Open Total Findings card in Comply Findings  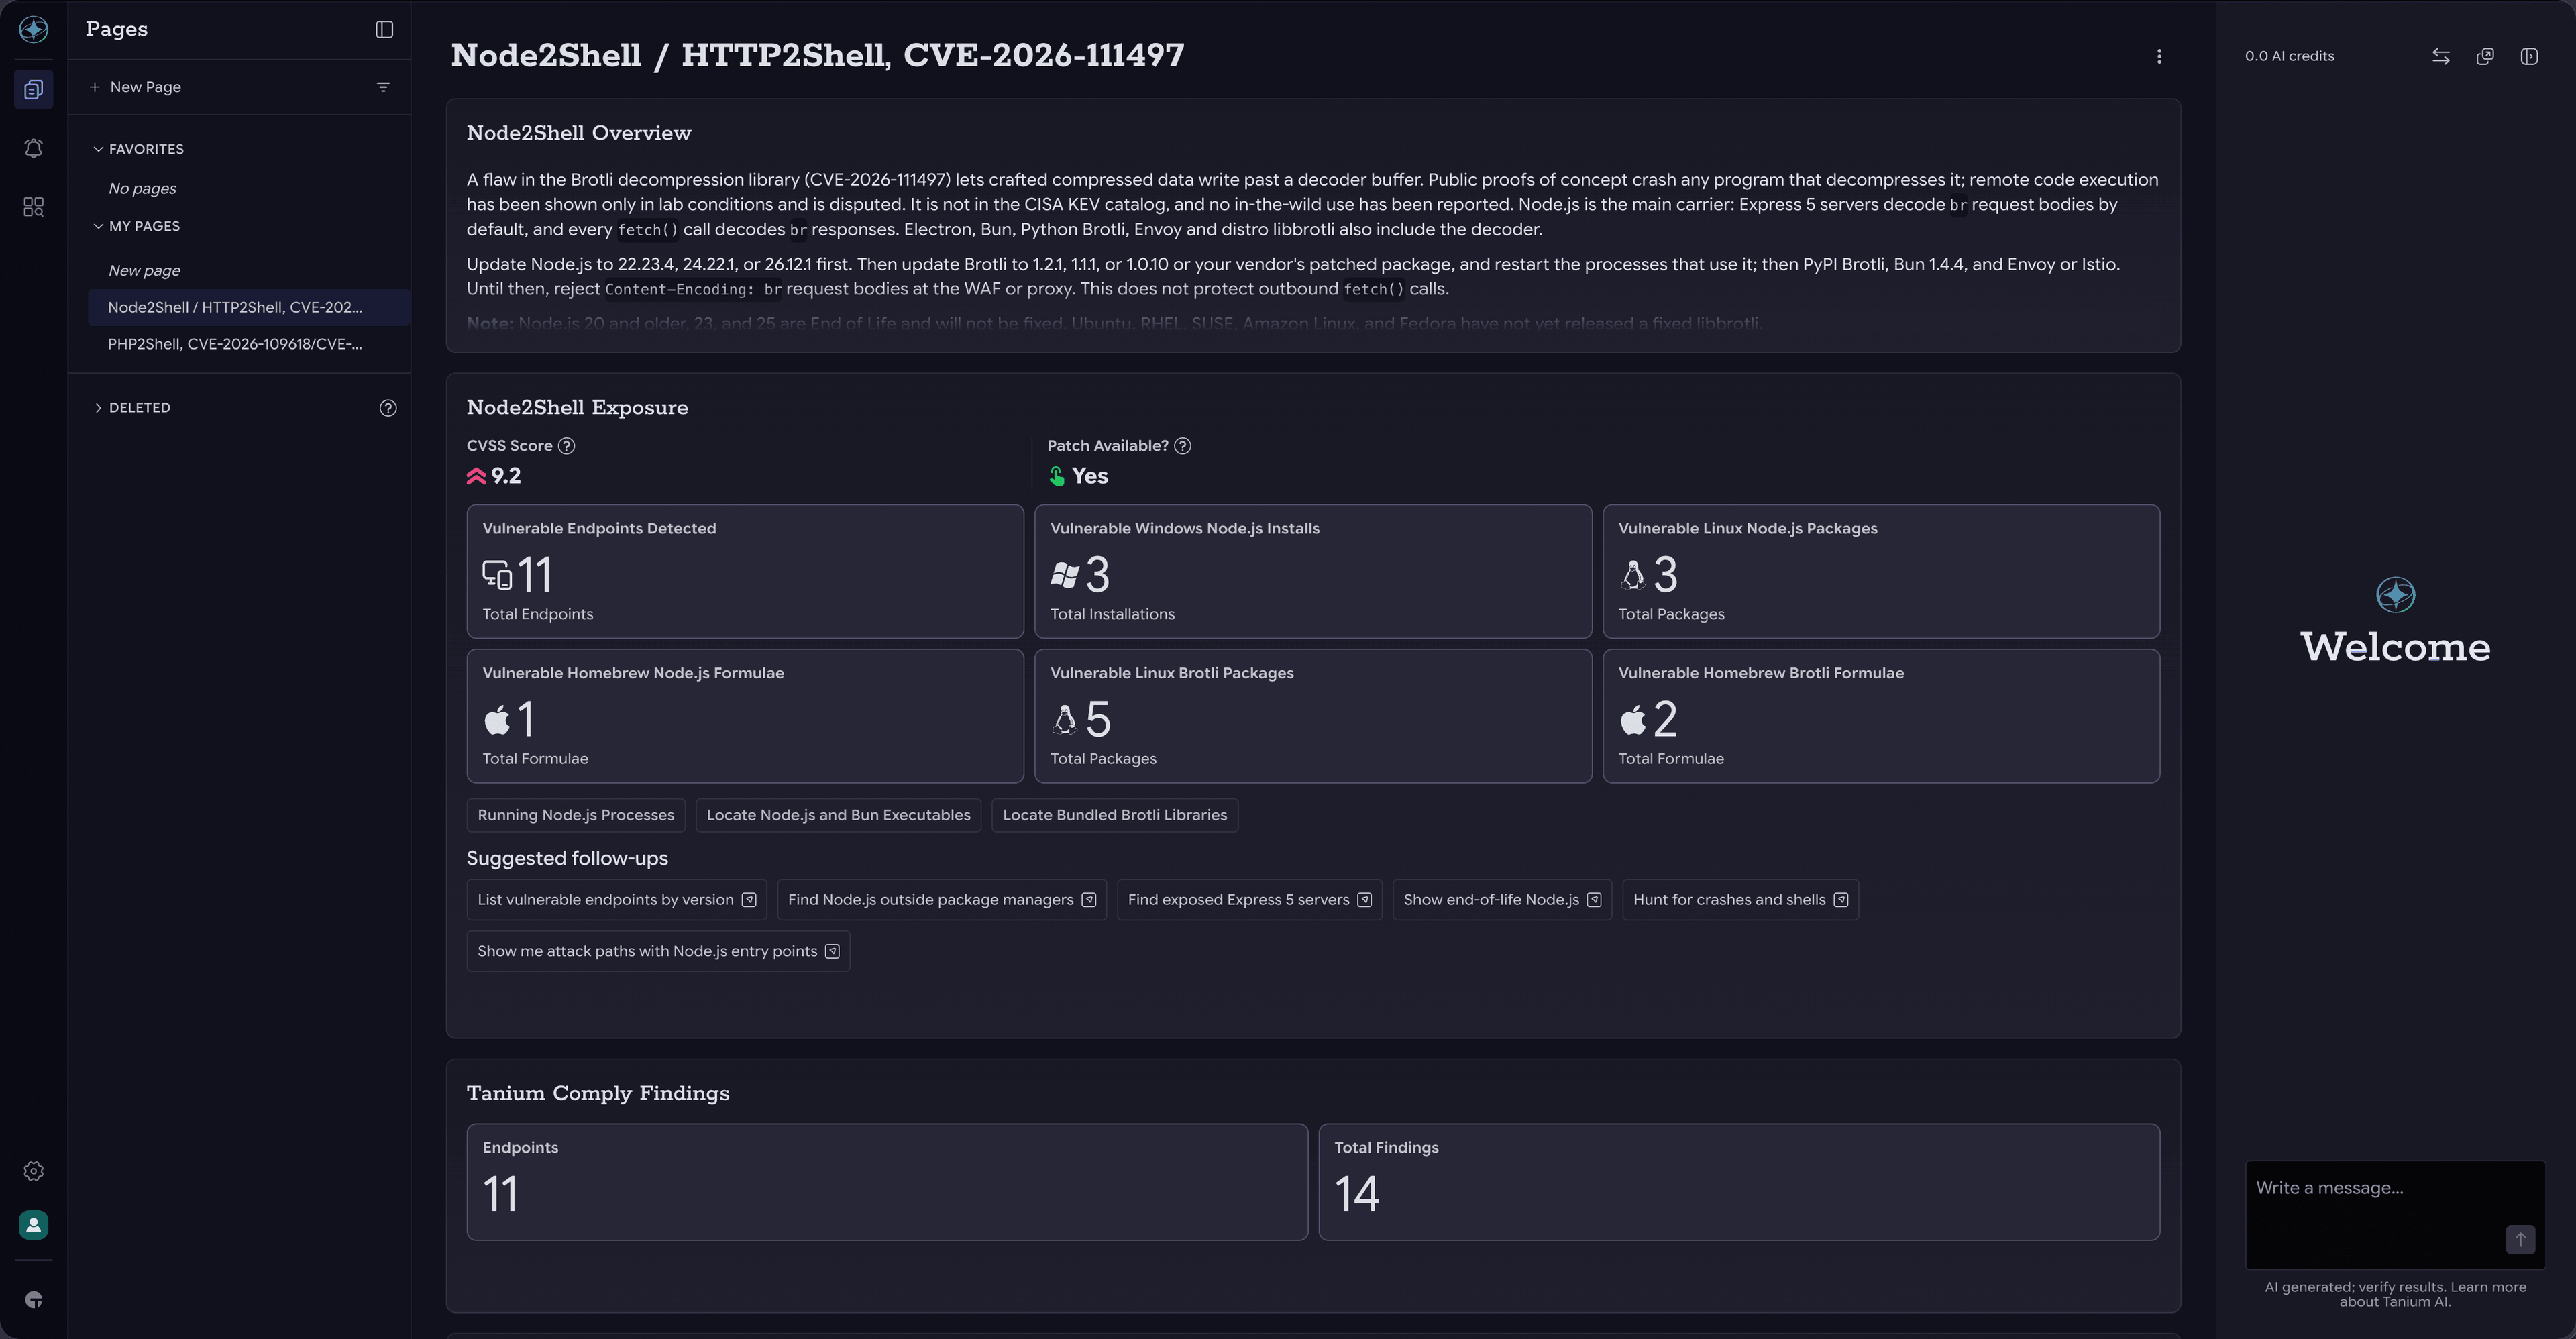(x=1739, y=1182)
